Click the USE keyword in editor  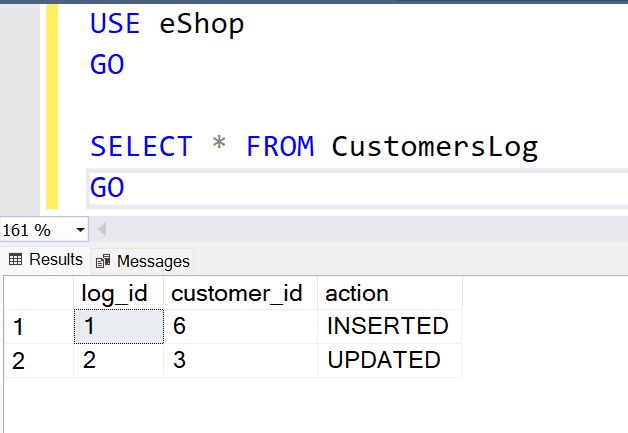coord(115,23)
